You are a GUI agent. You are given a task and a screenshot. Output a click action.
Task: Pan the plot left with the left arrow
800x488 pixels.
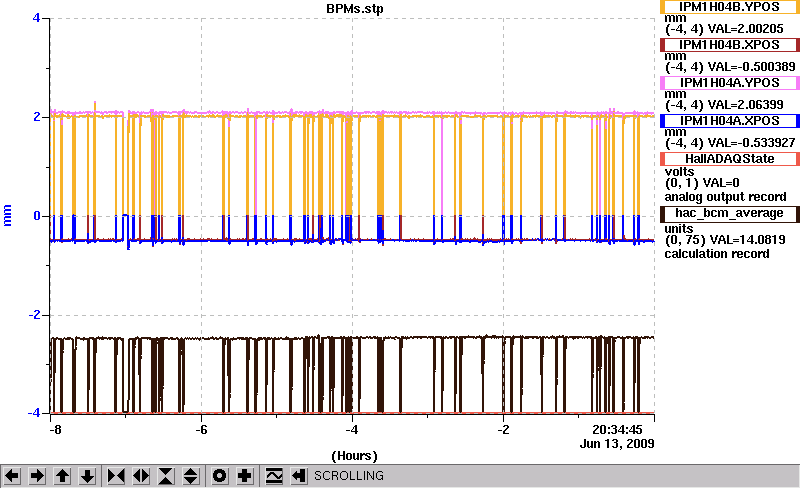pos(12,476)
